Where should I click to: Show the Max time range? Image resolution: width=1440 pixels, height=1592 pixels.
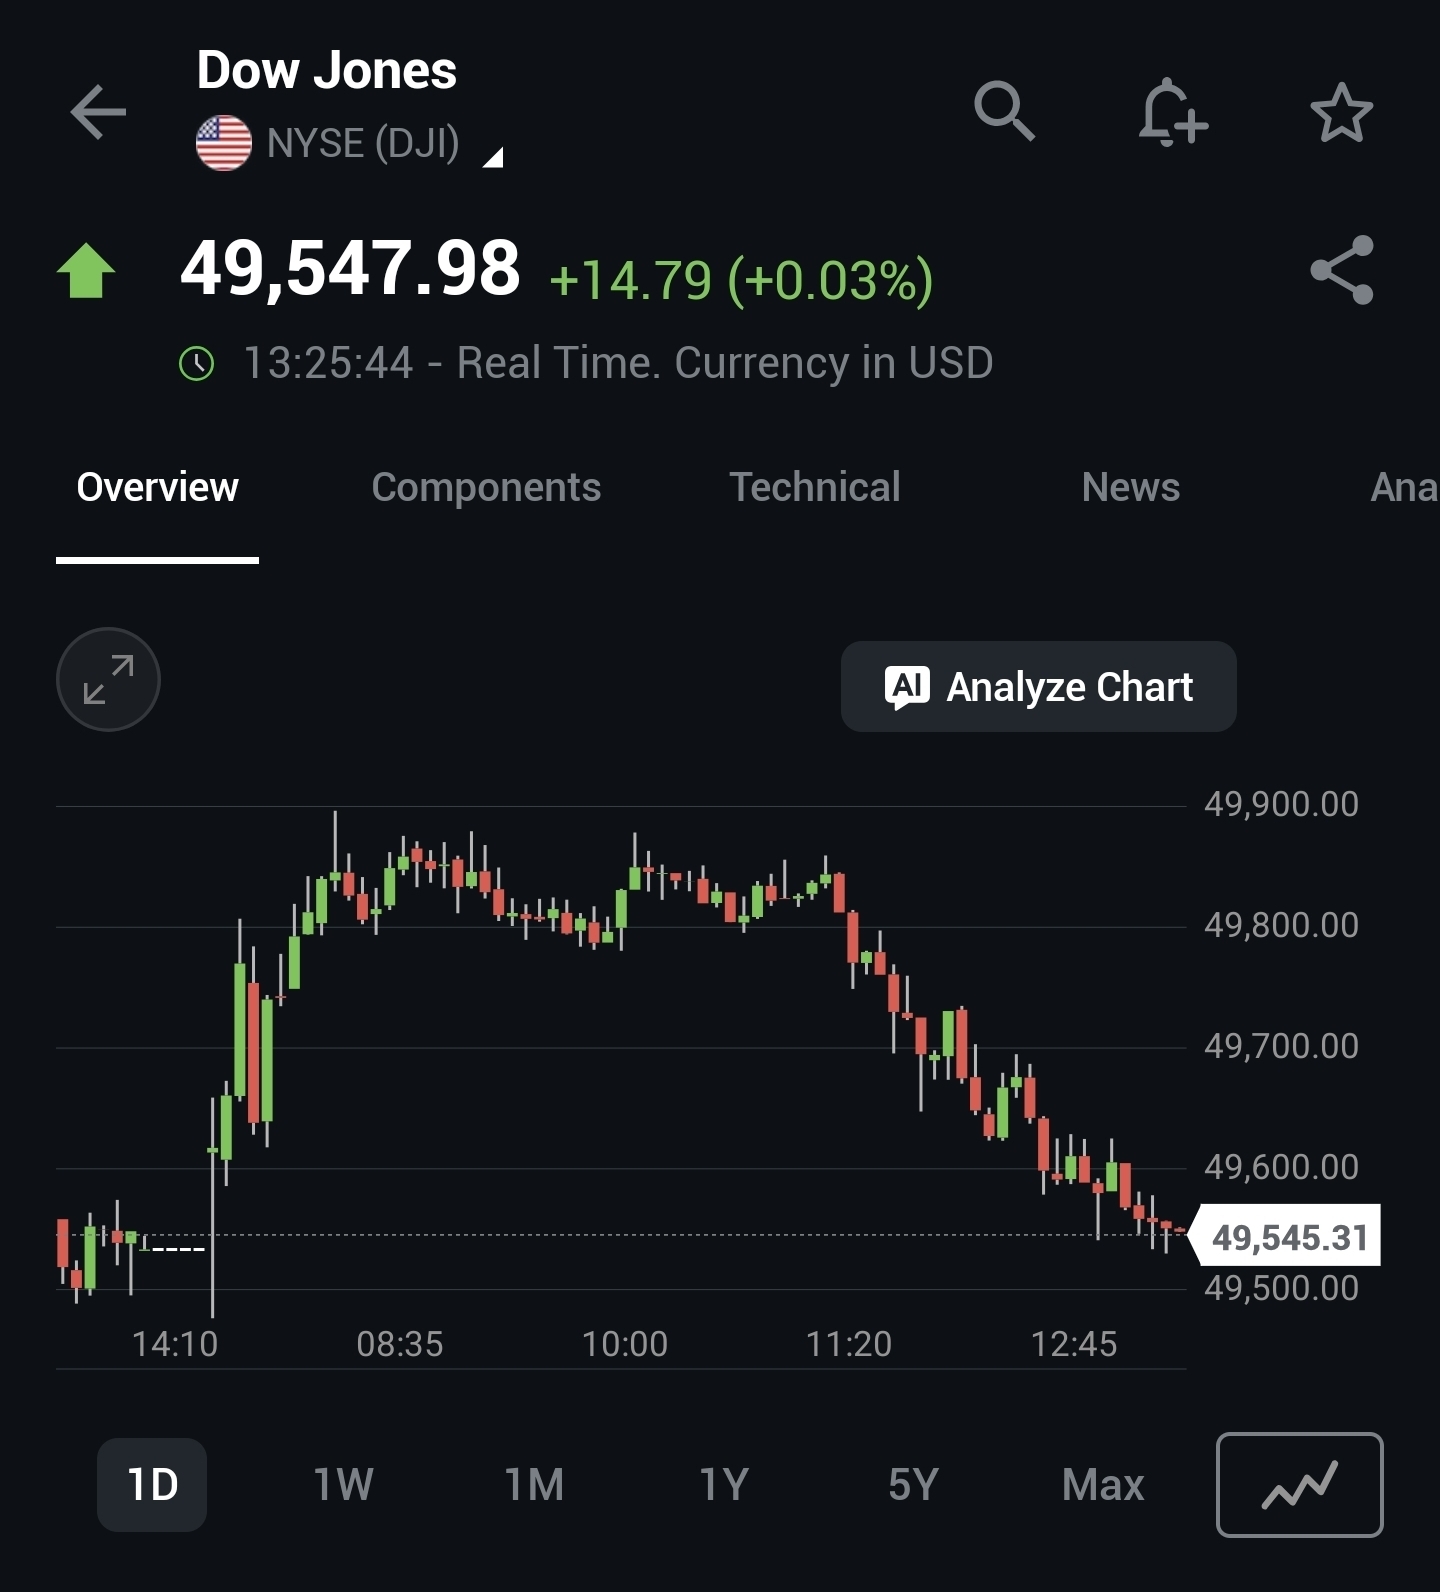[1102, 1485]
